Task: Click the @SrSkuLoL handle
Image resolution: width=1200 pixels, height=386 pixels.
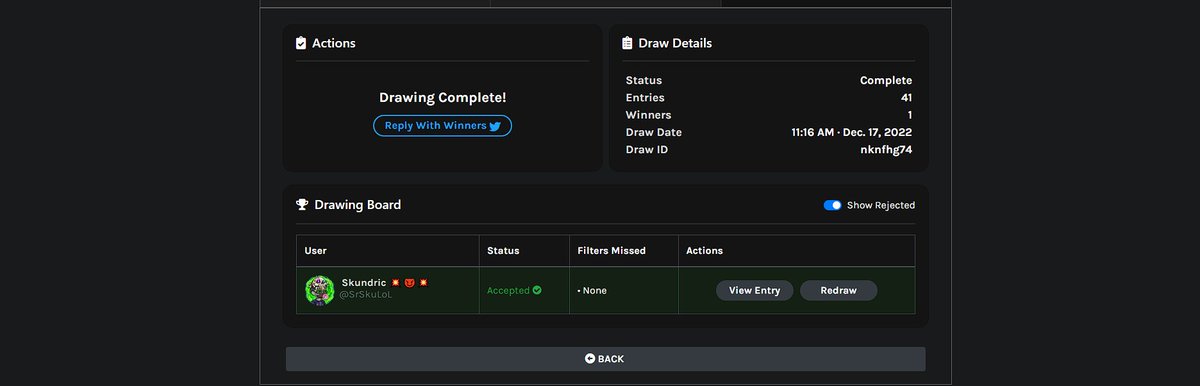Action: pyautogui.click(x=365, y=296)
